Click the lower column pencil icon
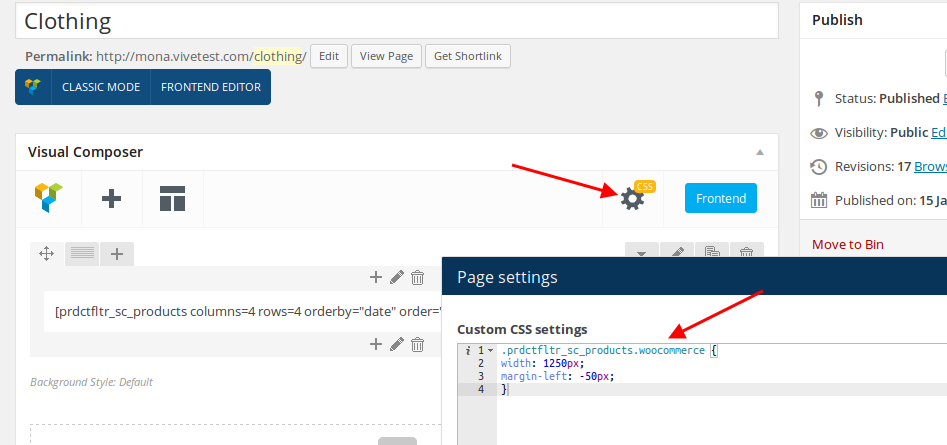 tap(397, 344)
